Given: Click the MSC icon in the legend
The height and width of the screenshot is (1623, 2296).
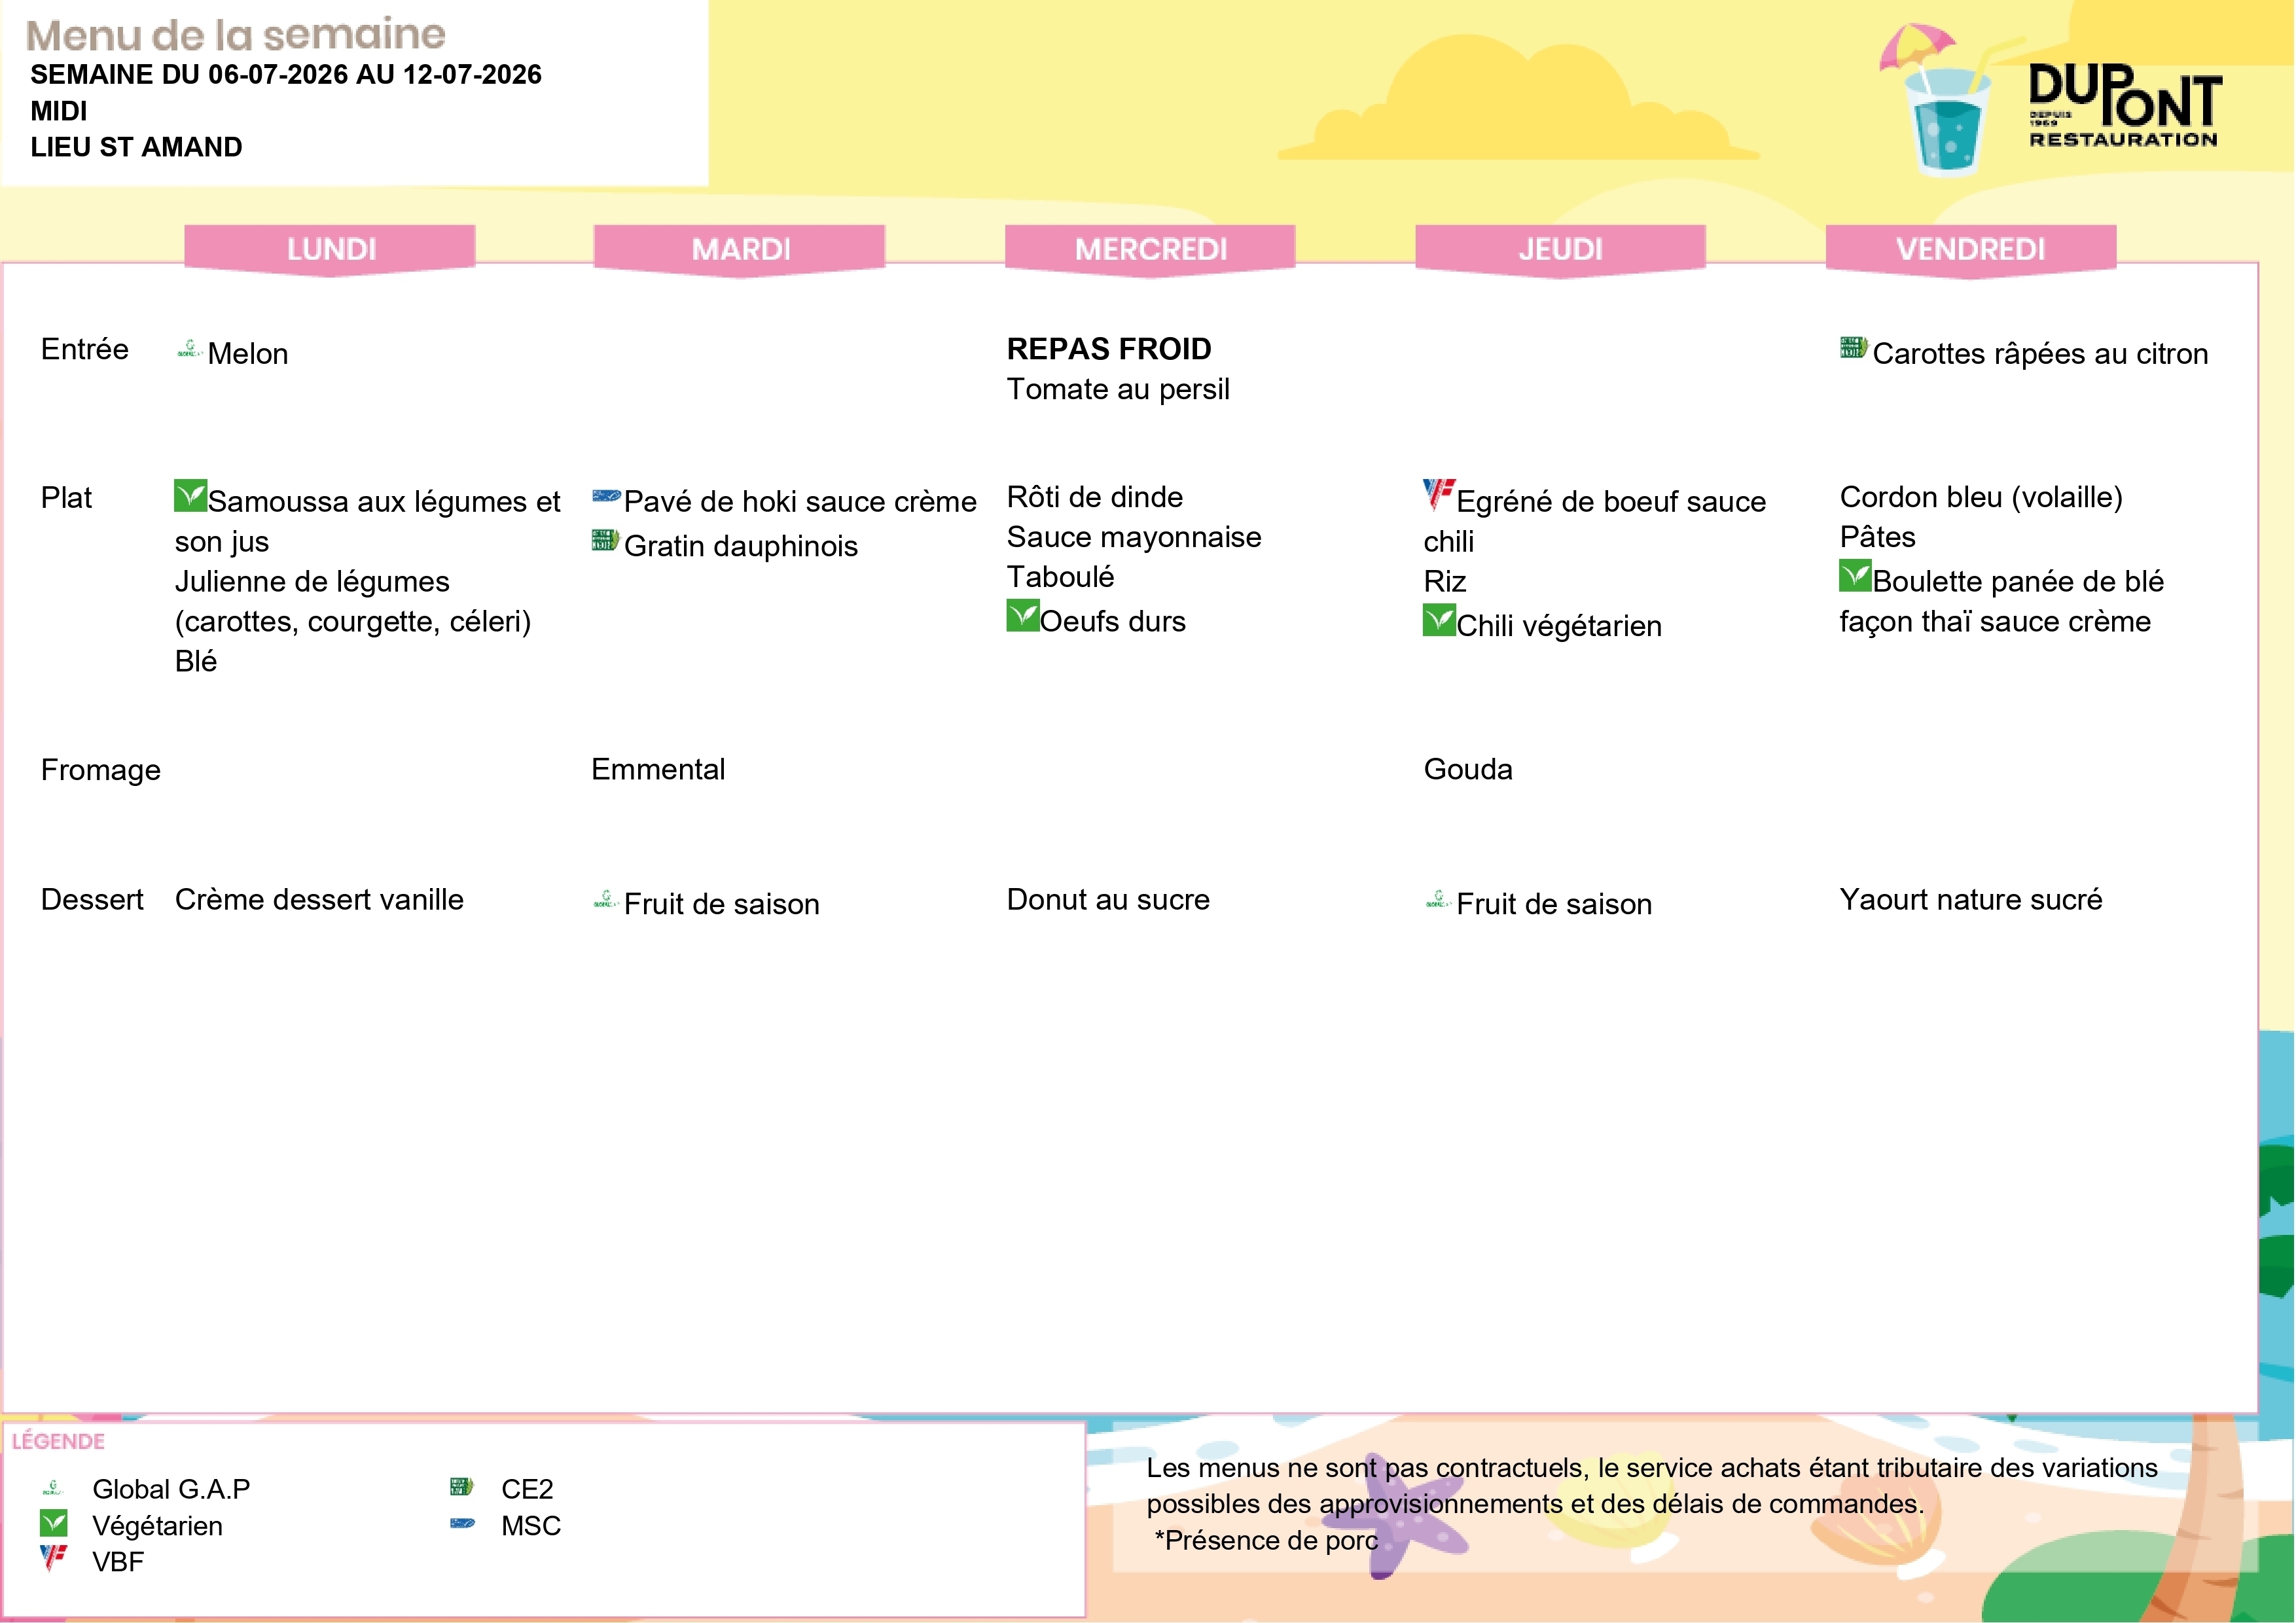Looking at the screenshot, I should click(462, 1523).
